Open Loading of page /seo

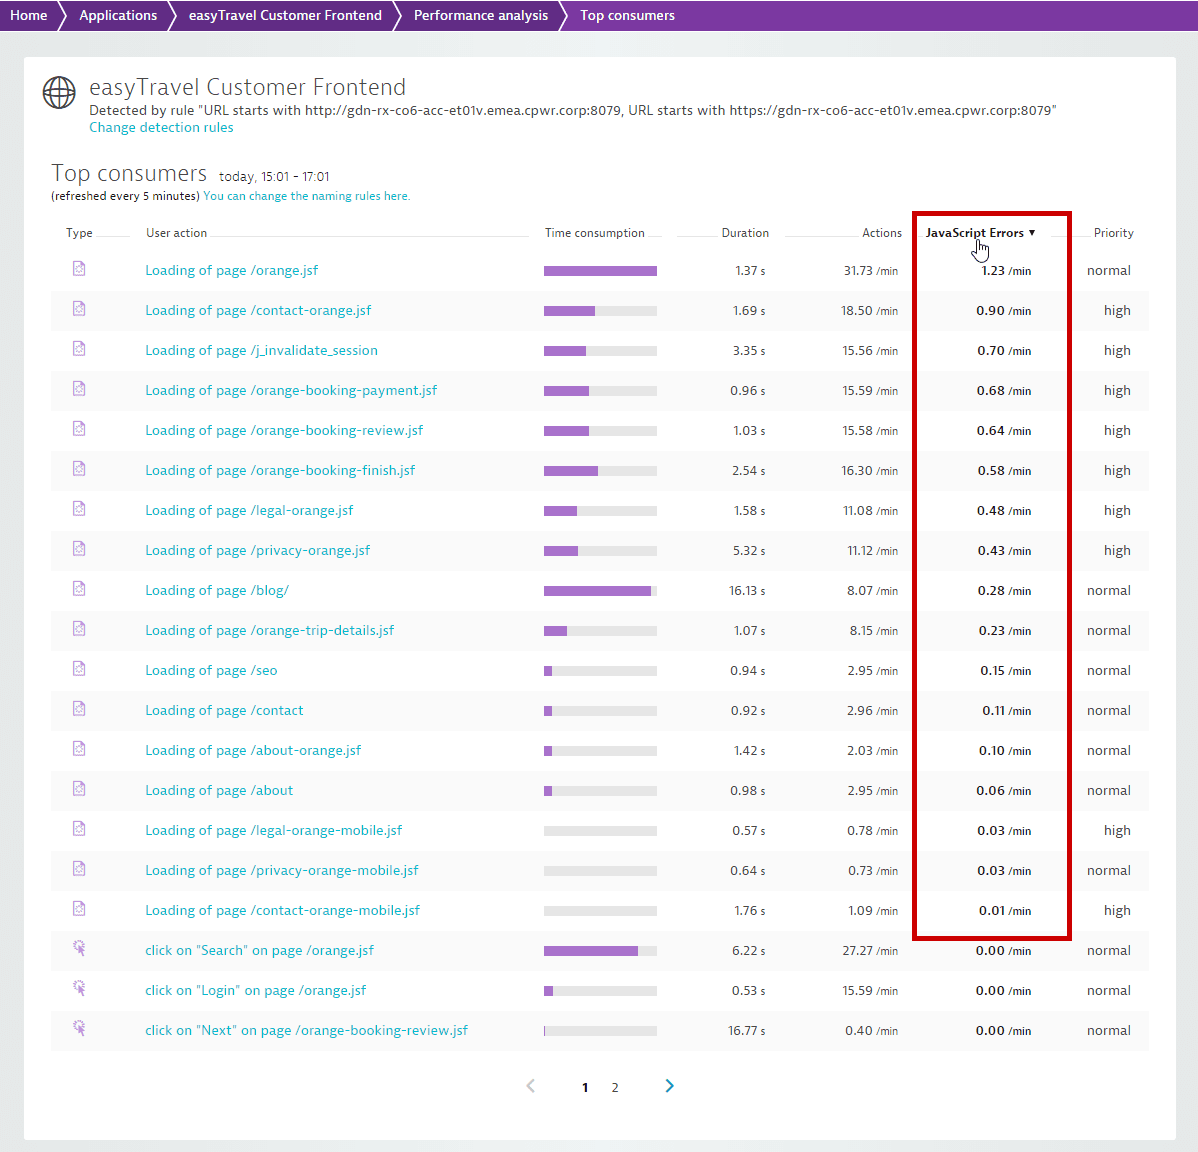click(212, 671)
